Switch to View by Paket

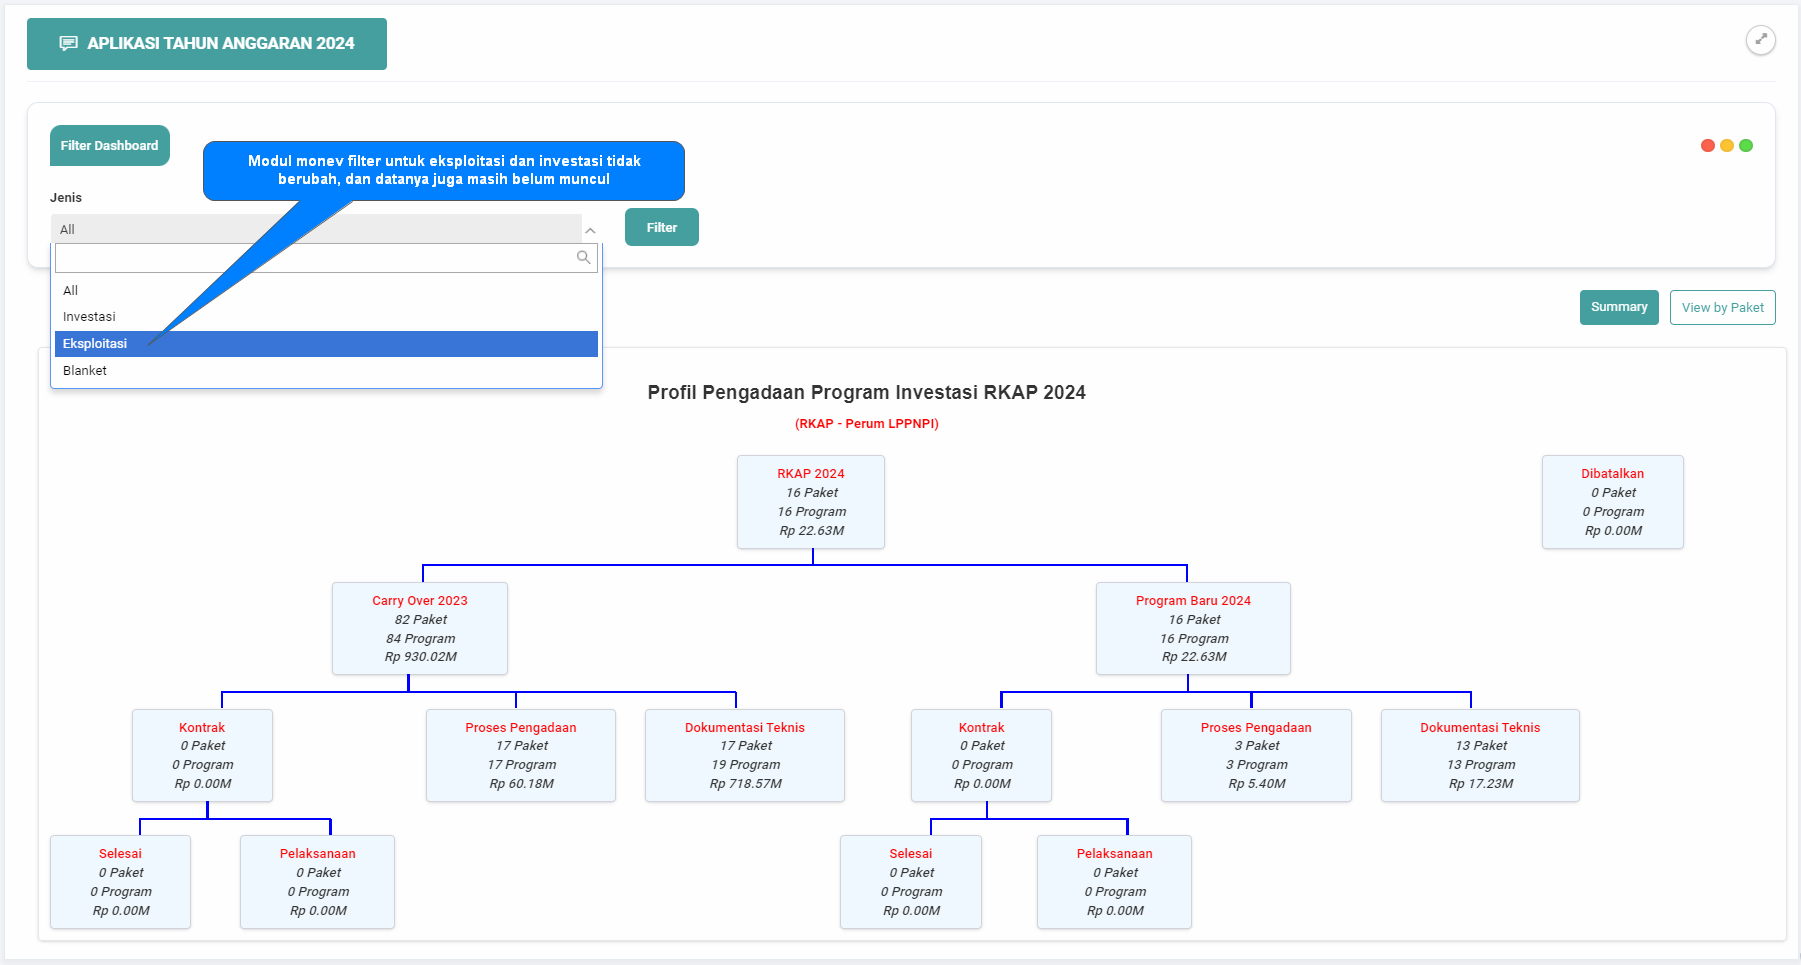click(x=1722, y=308)
